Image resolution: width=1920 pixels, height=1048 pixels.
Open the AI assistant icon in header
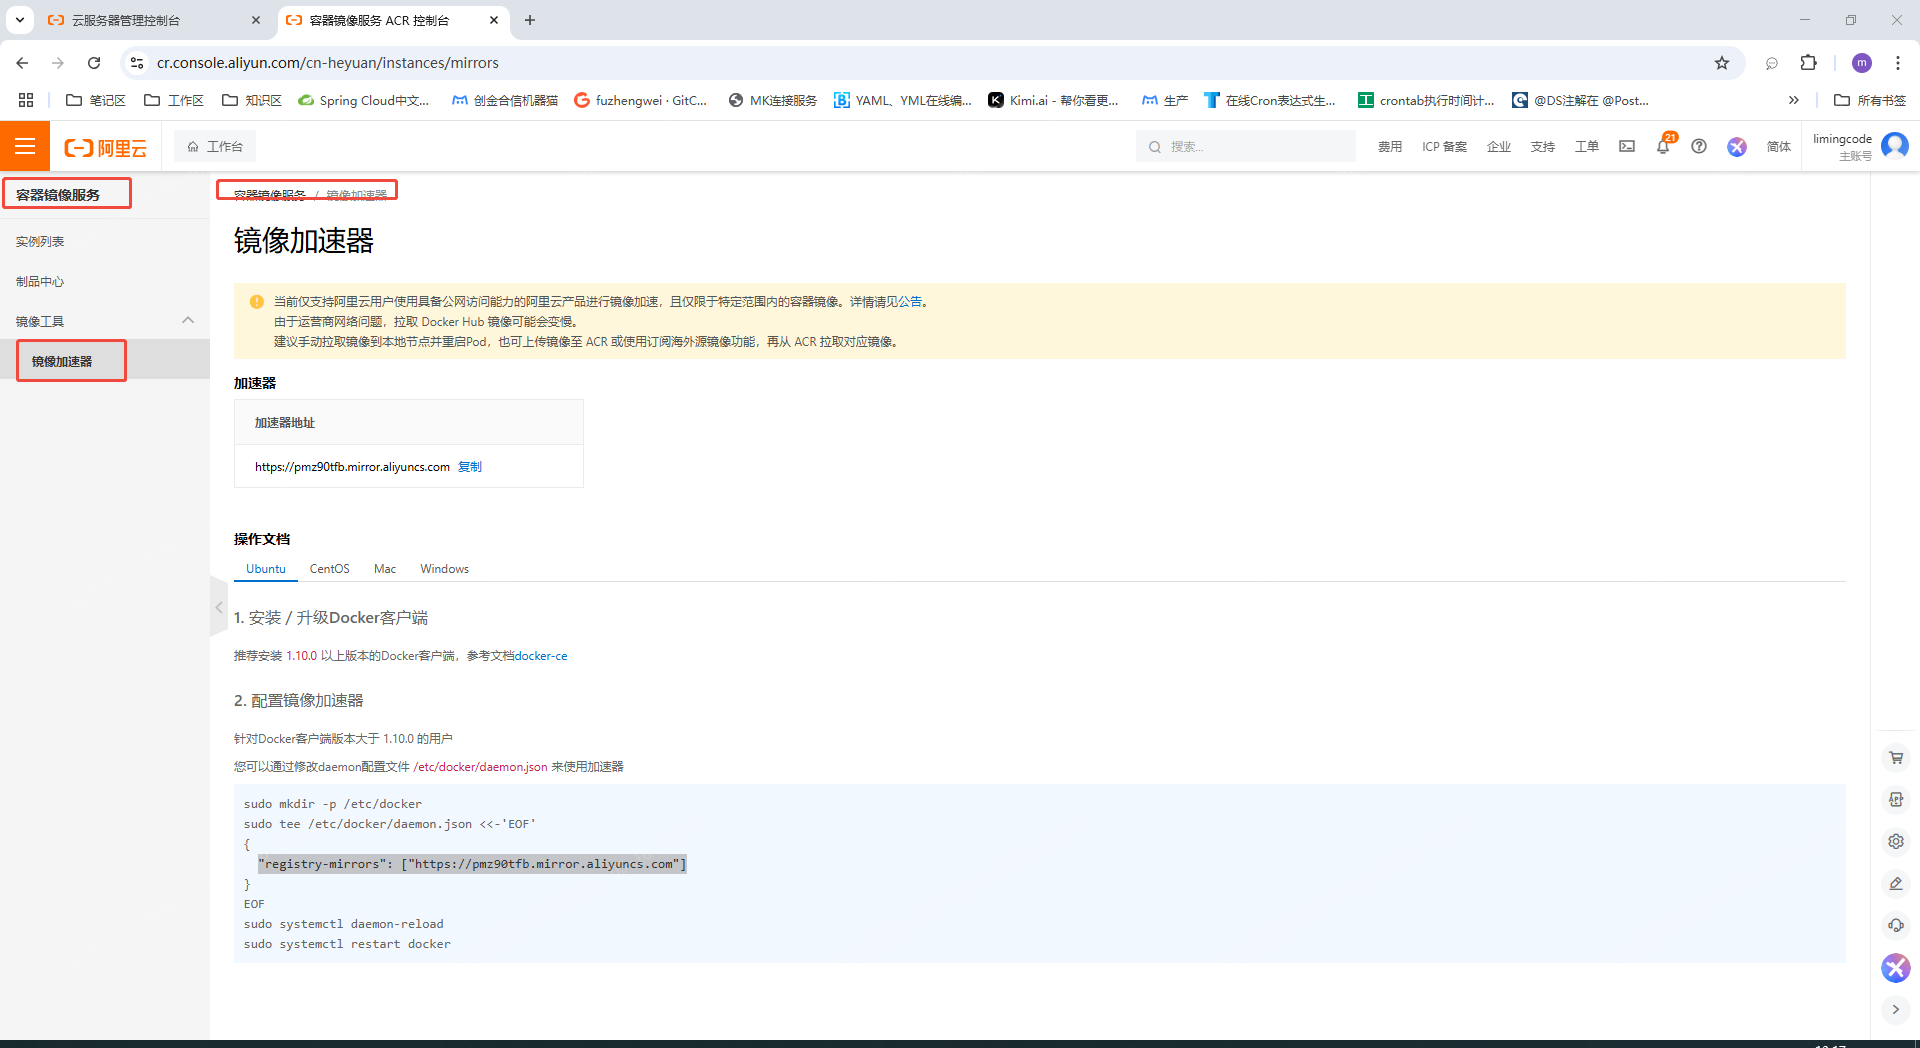tap(1737, 146)
